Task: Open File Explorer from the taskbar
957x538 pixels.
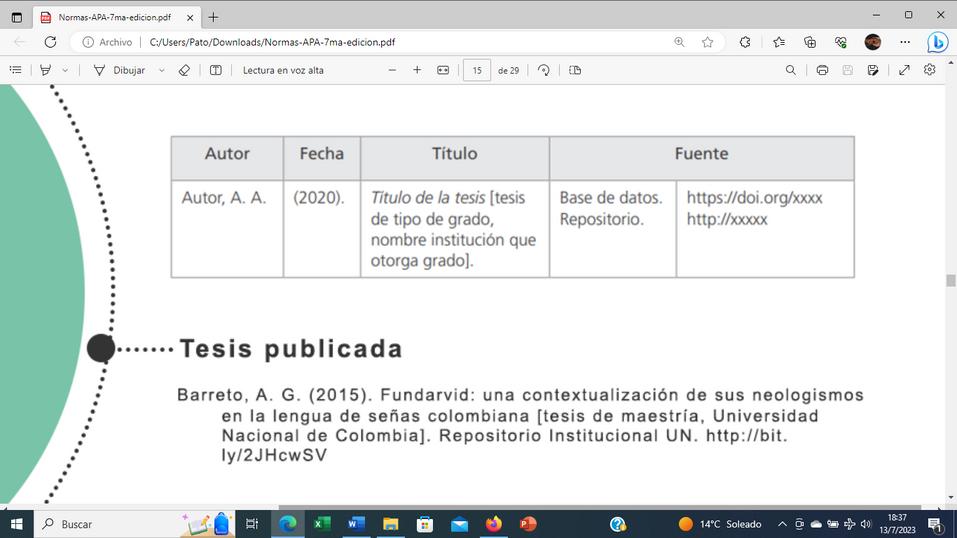Action: click(391, 524)
